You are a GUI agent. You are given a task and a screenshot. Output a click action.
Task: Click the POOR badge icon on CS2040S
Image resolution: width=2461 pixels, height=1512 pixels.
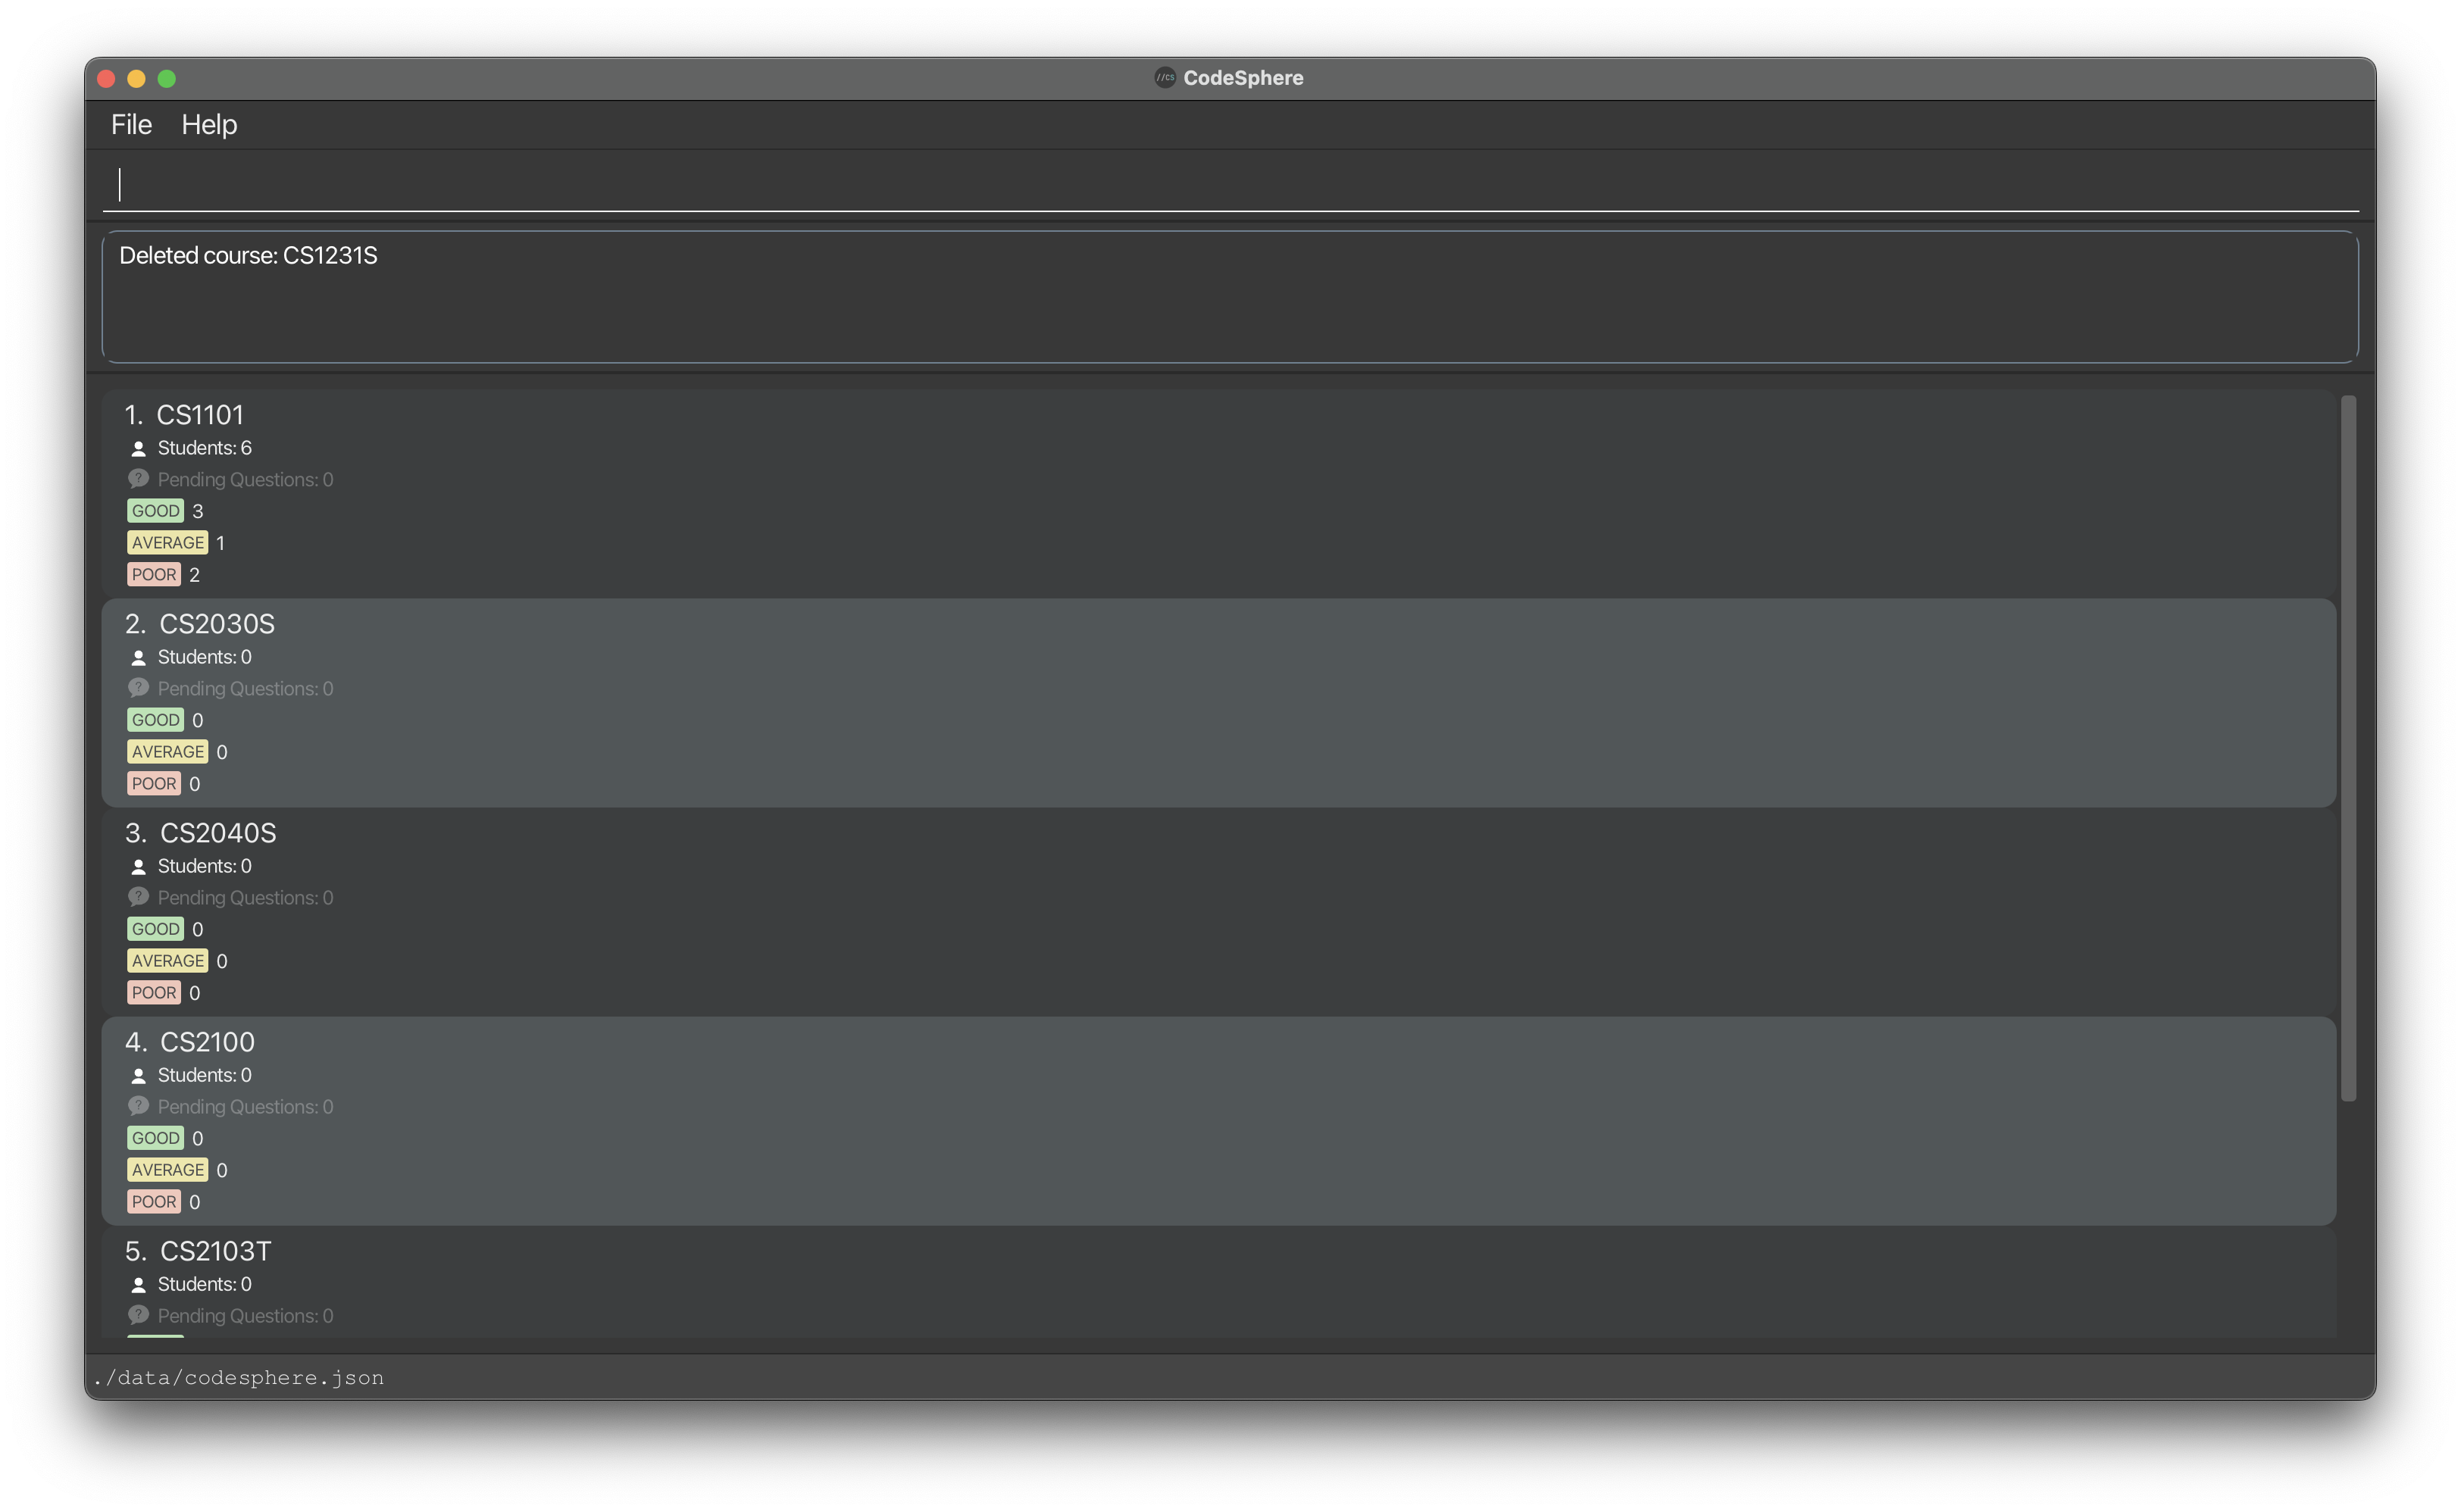[153, 992]
